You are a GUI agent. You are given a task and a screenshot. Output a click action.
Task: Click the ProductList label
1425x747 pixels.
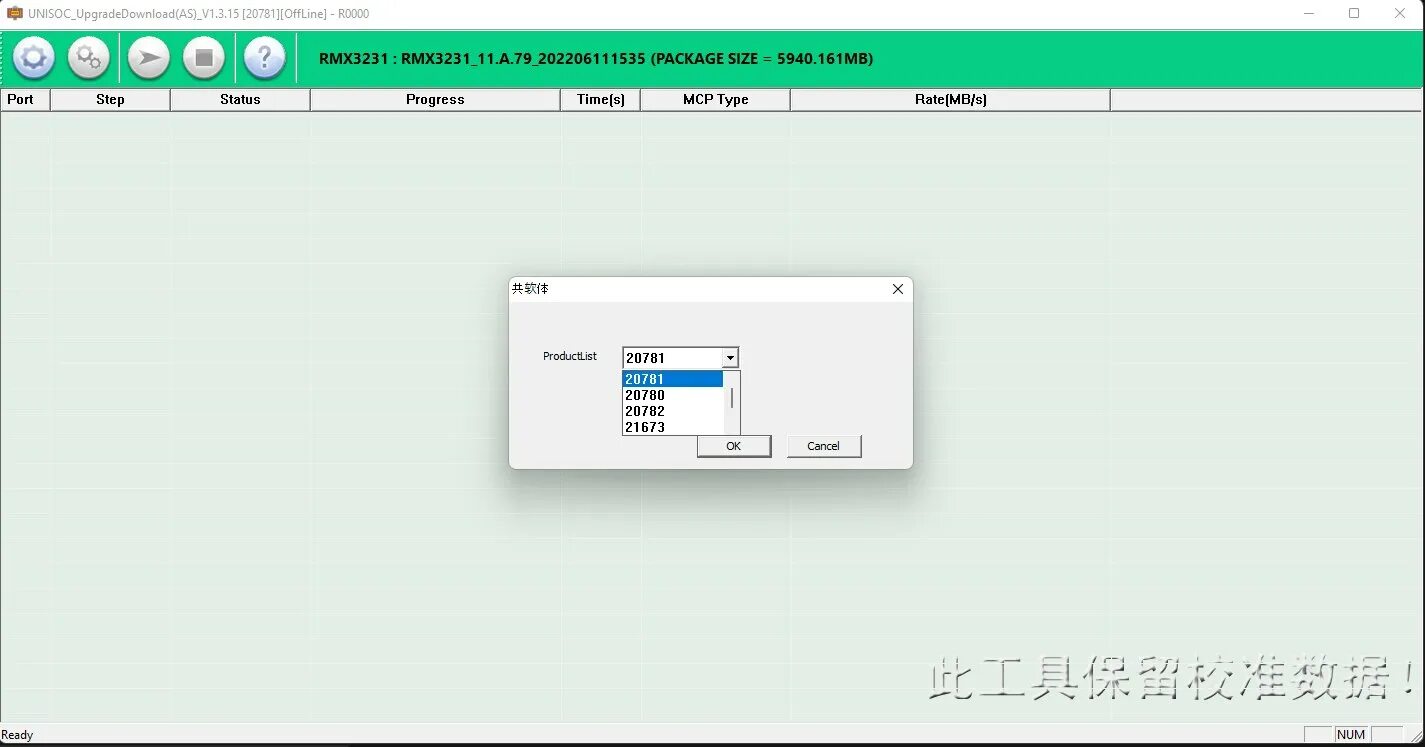(x=570, y=356)
